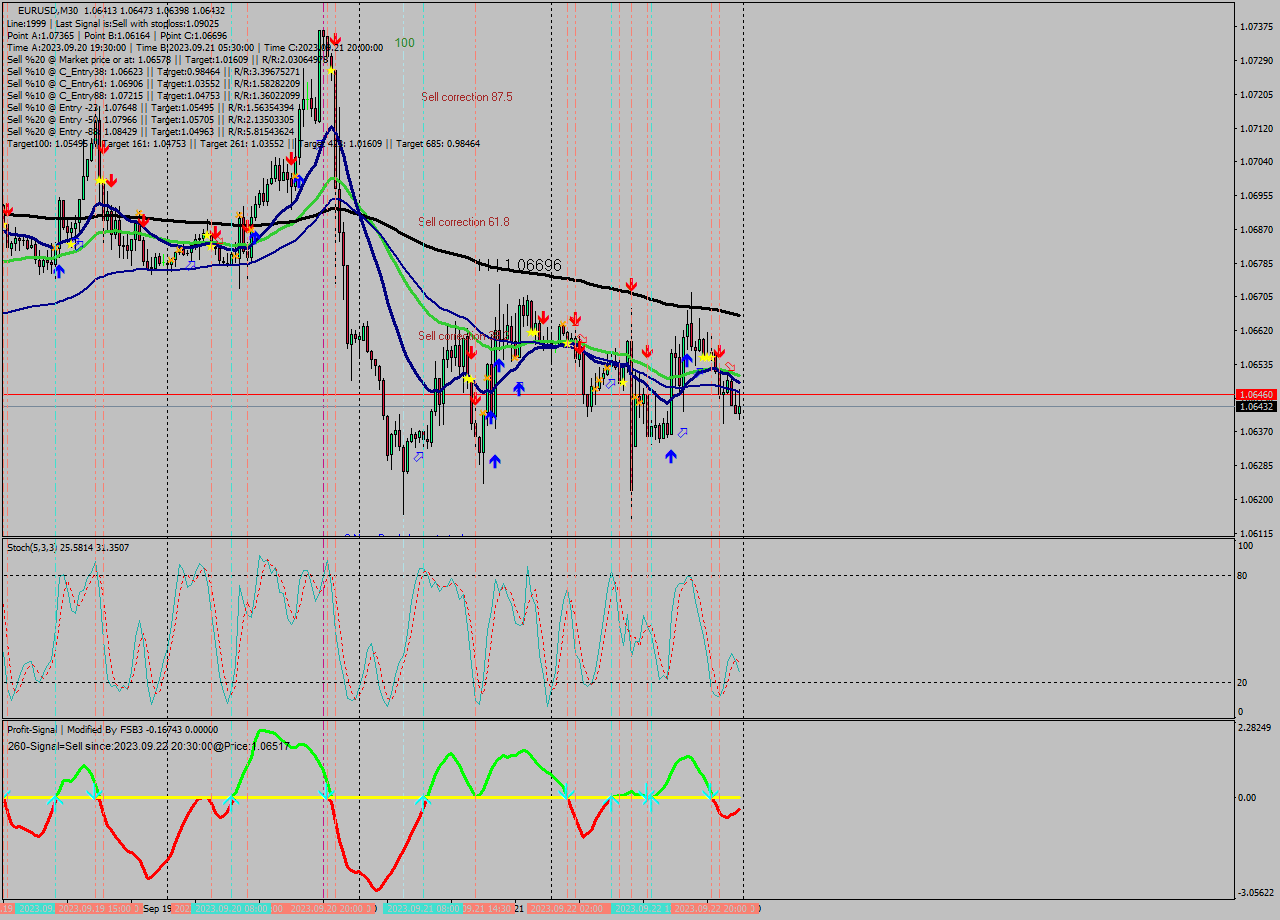Click the 0.00 Profit-Signal scale value
Image resolution: width=1280 pixels, height=920 pixels.
tap(1247, 798)
